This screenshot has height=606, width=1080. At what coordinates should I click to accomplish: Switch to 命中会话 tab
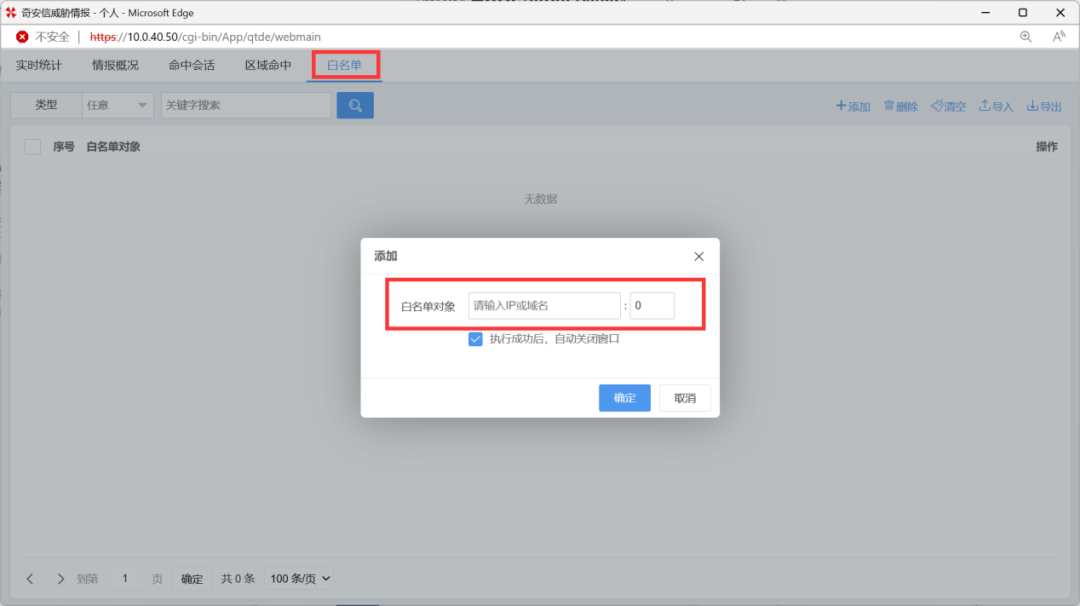[191, 65]
